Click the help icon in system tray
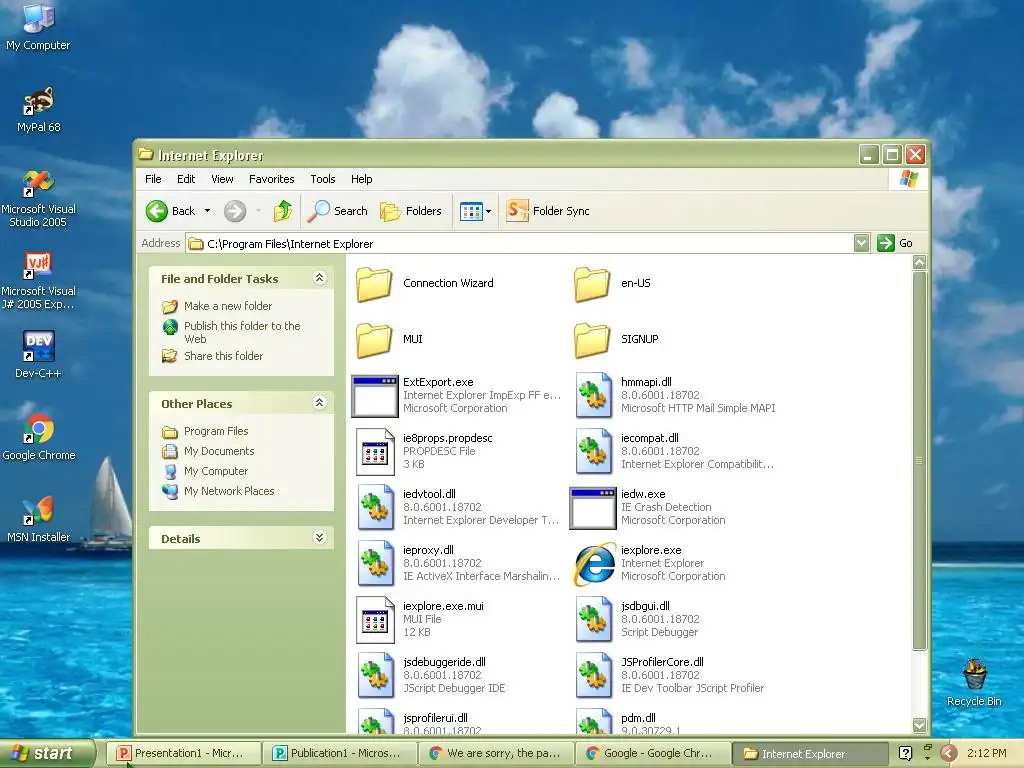Viewport: 1024px width, 768px height. point(905,753)
